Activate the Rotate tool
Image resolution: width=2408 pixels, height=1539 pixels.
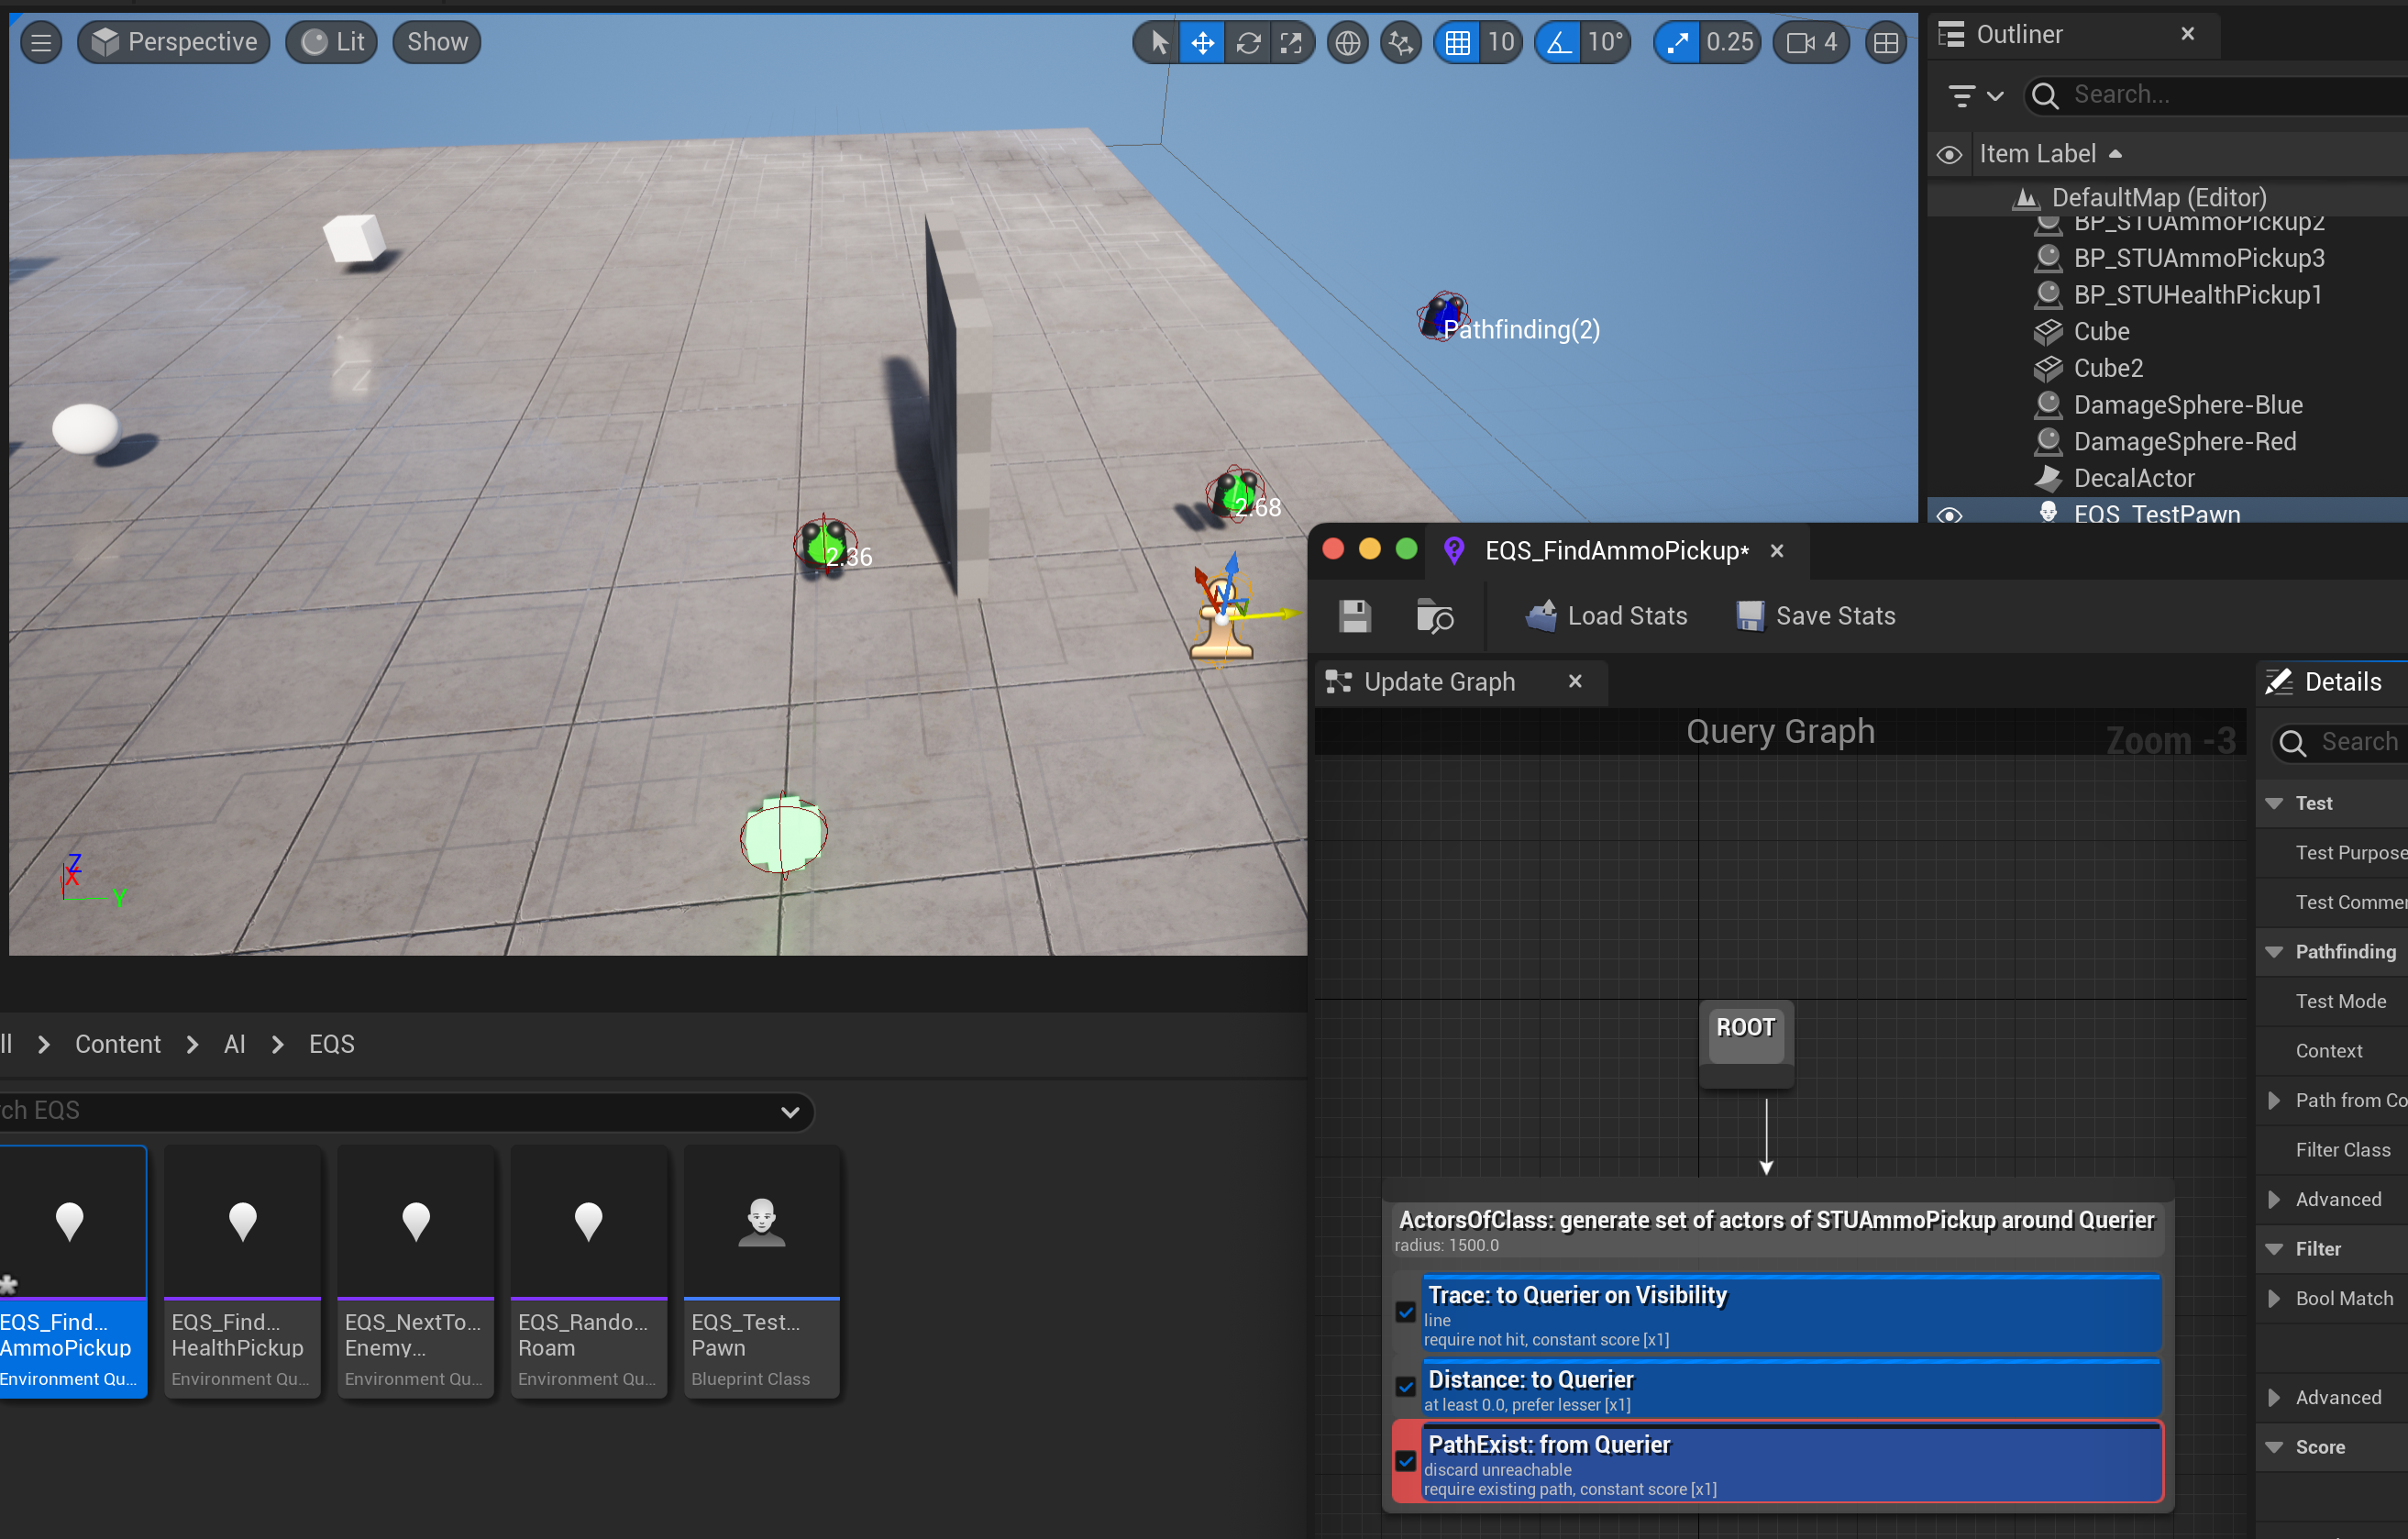click(1248, 42)
